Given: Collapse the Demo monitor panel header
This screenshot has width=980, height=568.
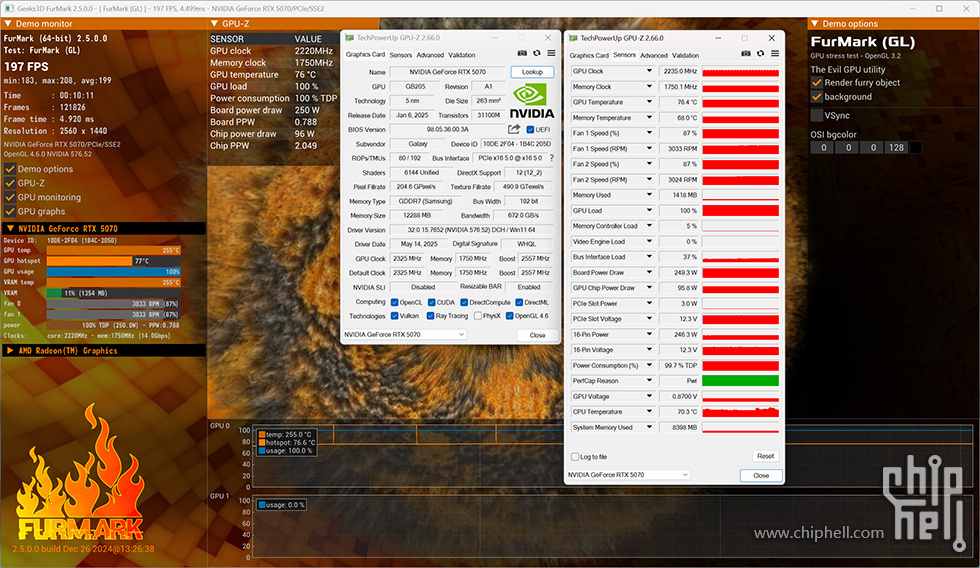Looking at the screenshot, I should click(104, 24).
